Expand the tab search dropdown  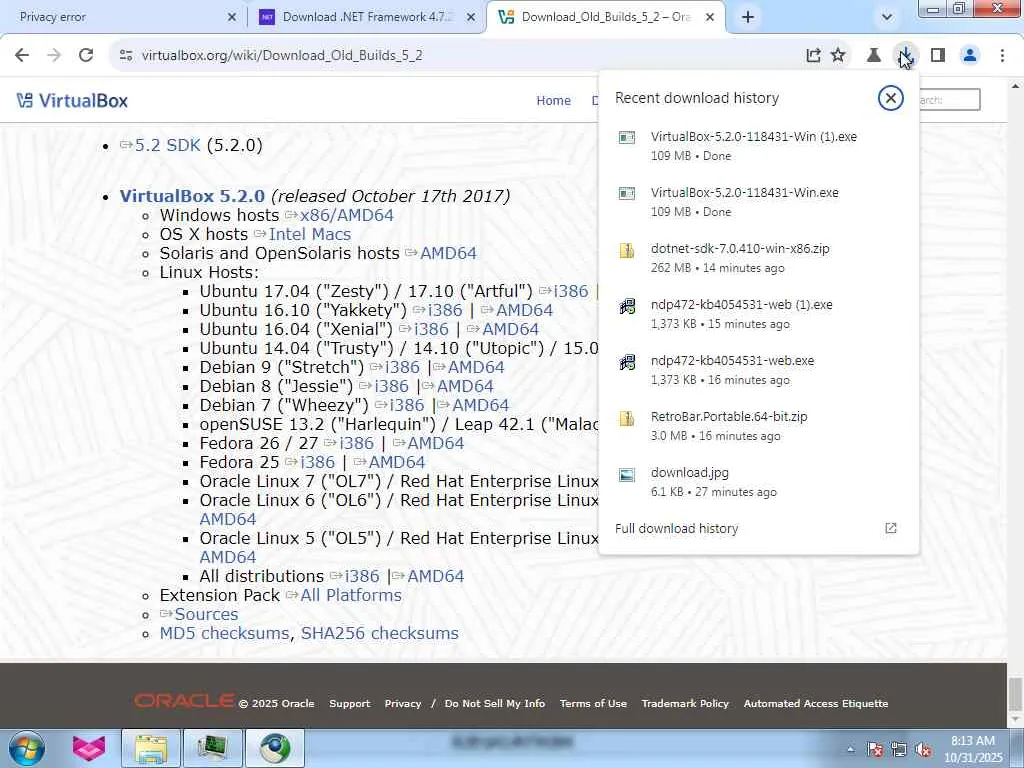point(887,17)
